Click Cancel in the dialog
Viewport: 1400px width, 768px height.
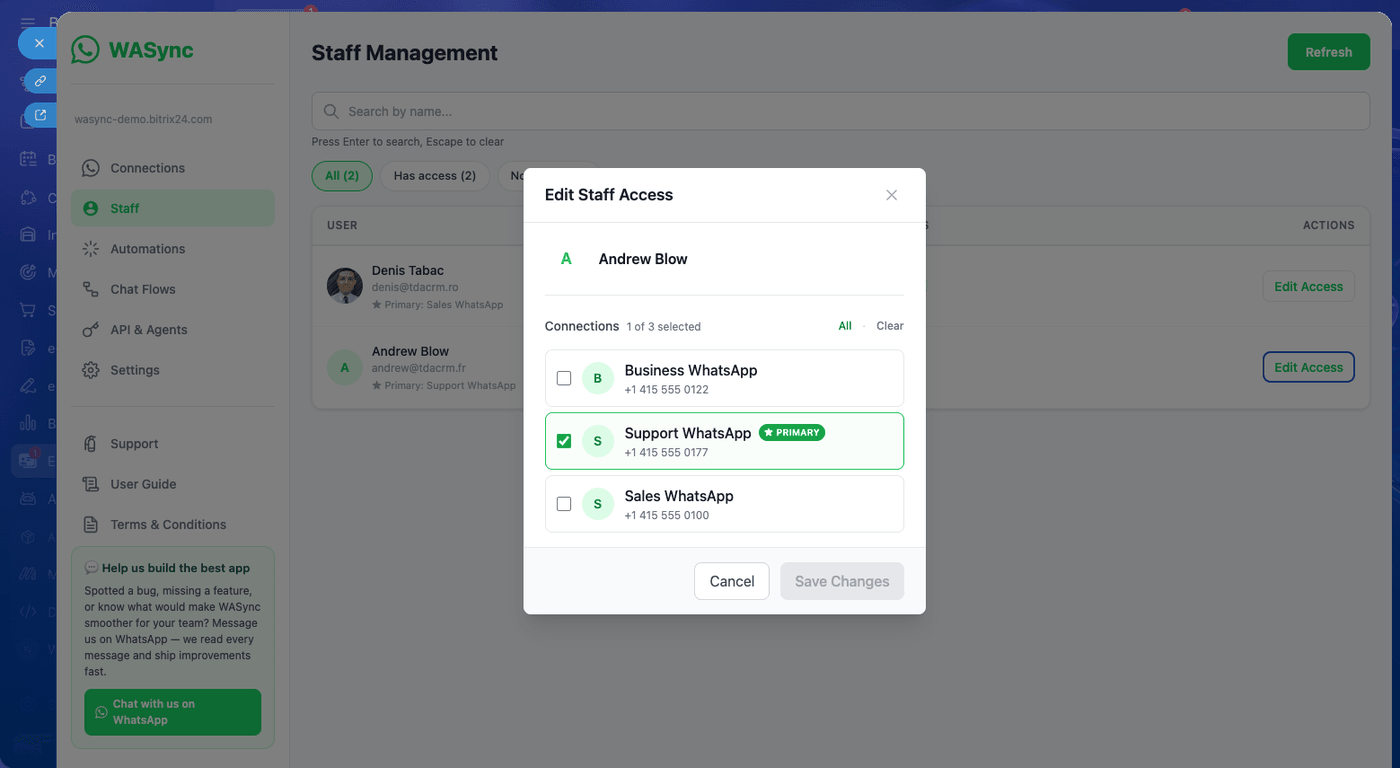click(732, 581)
